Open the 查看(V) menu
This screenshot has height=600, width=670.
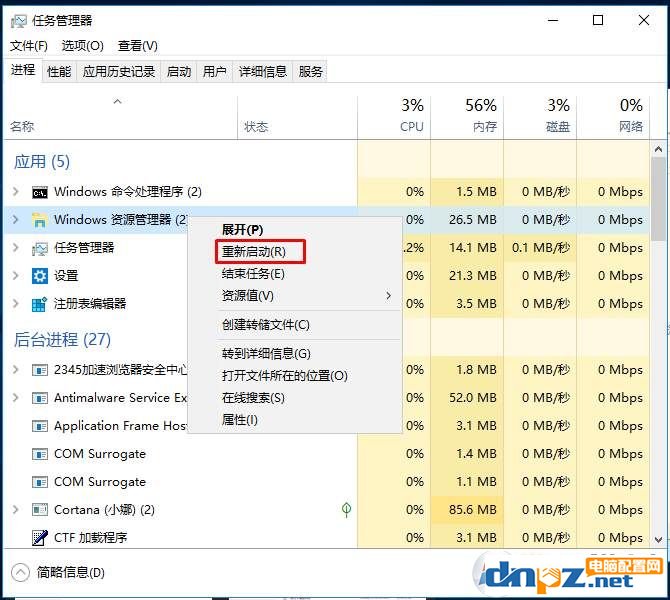[138, 46]
